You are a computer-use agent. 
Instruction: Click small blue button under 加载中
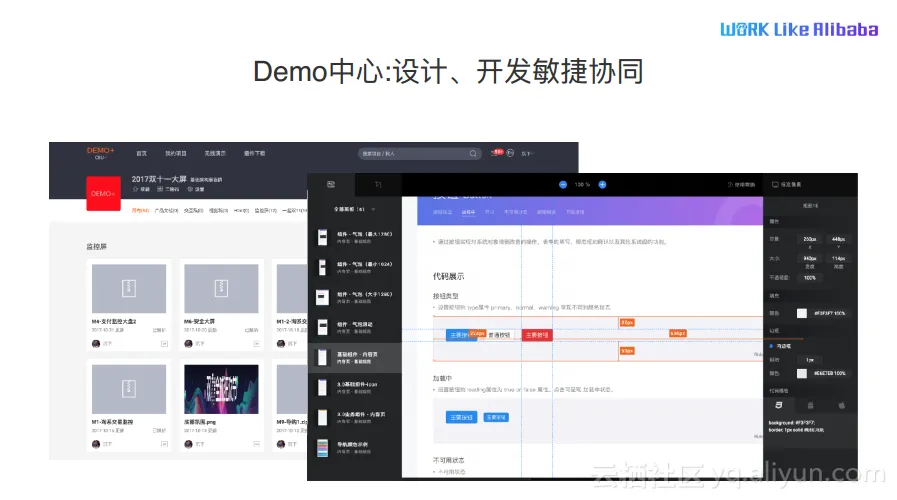(496, 418)
